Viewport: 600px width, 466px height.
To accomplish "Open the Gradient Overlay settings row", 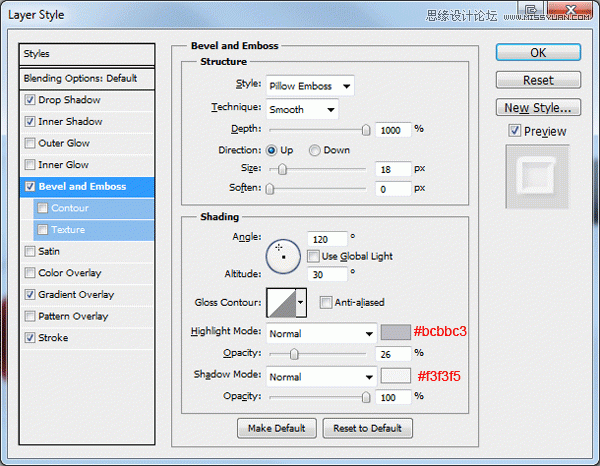I will (87, 295).
